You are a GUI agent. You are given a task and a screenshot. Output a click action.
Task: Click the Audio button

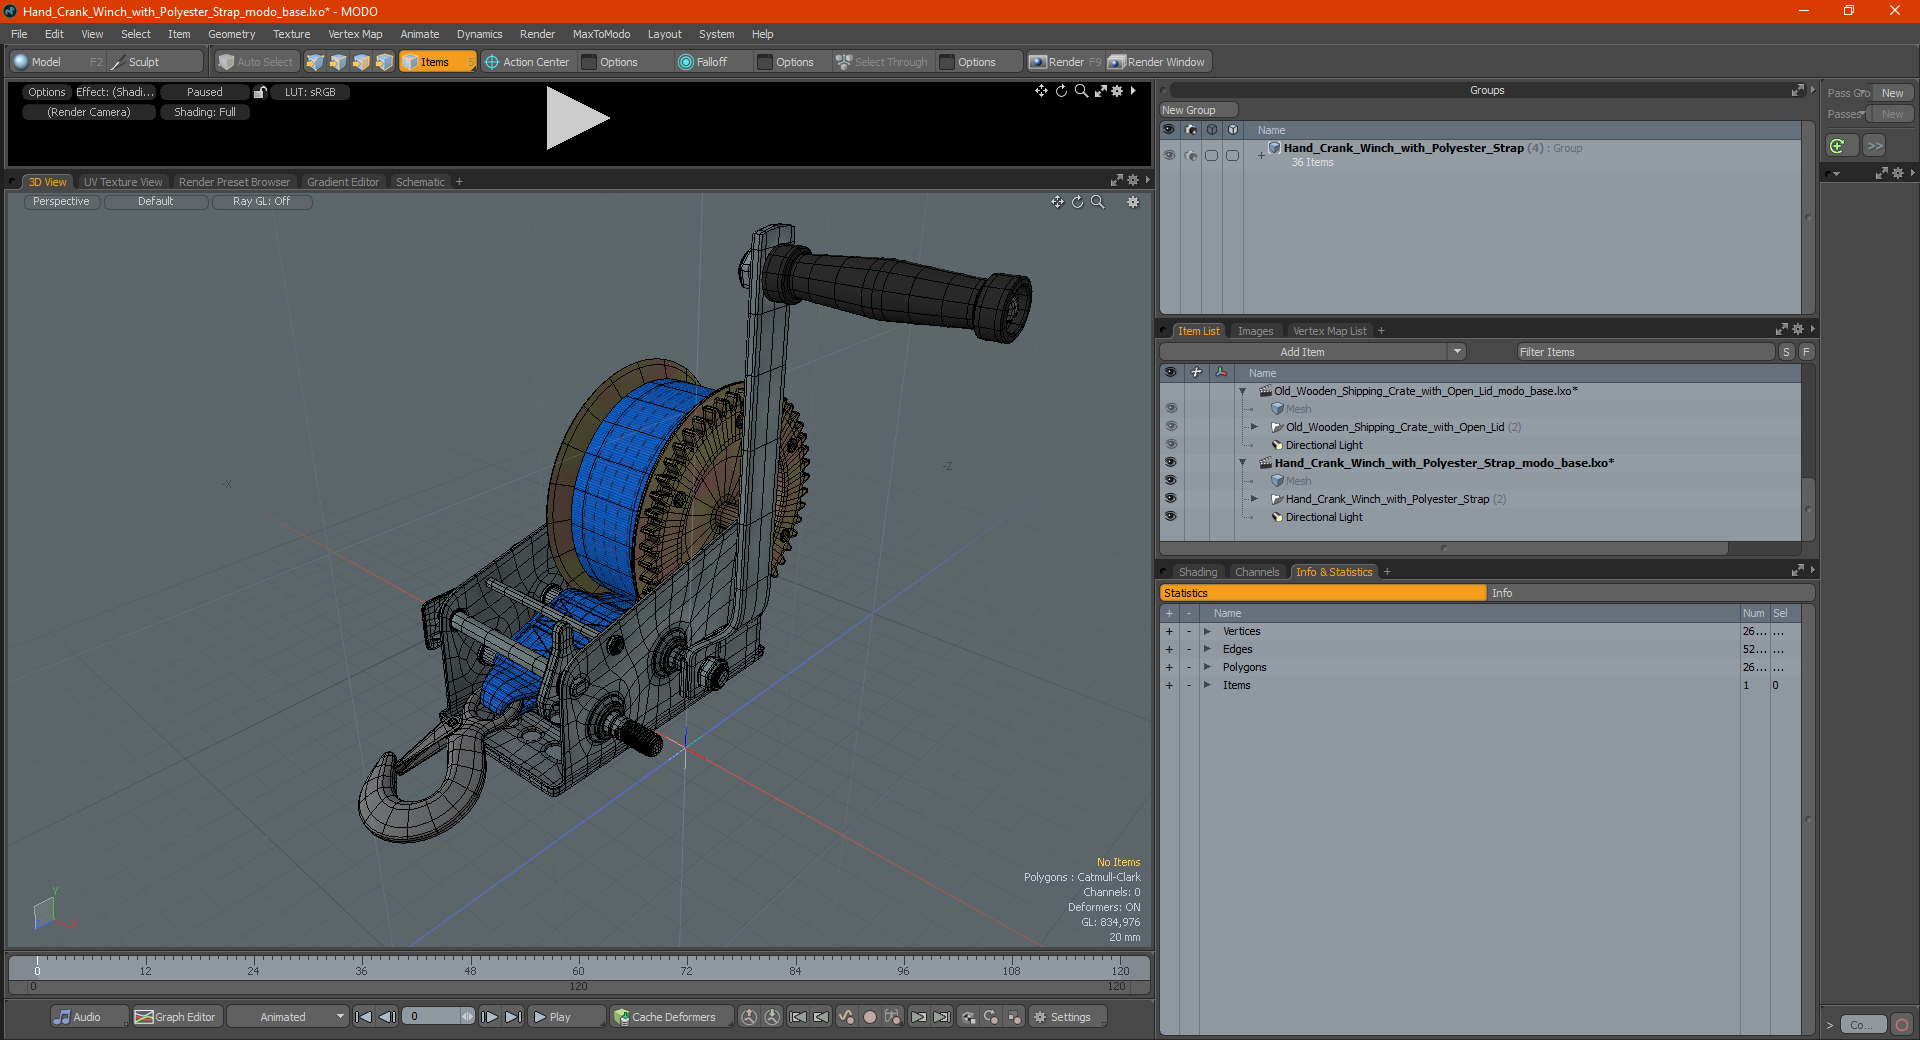88,1017
